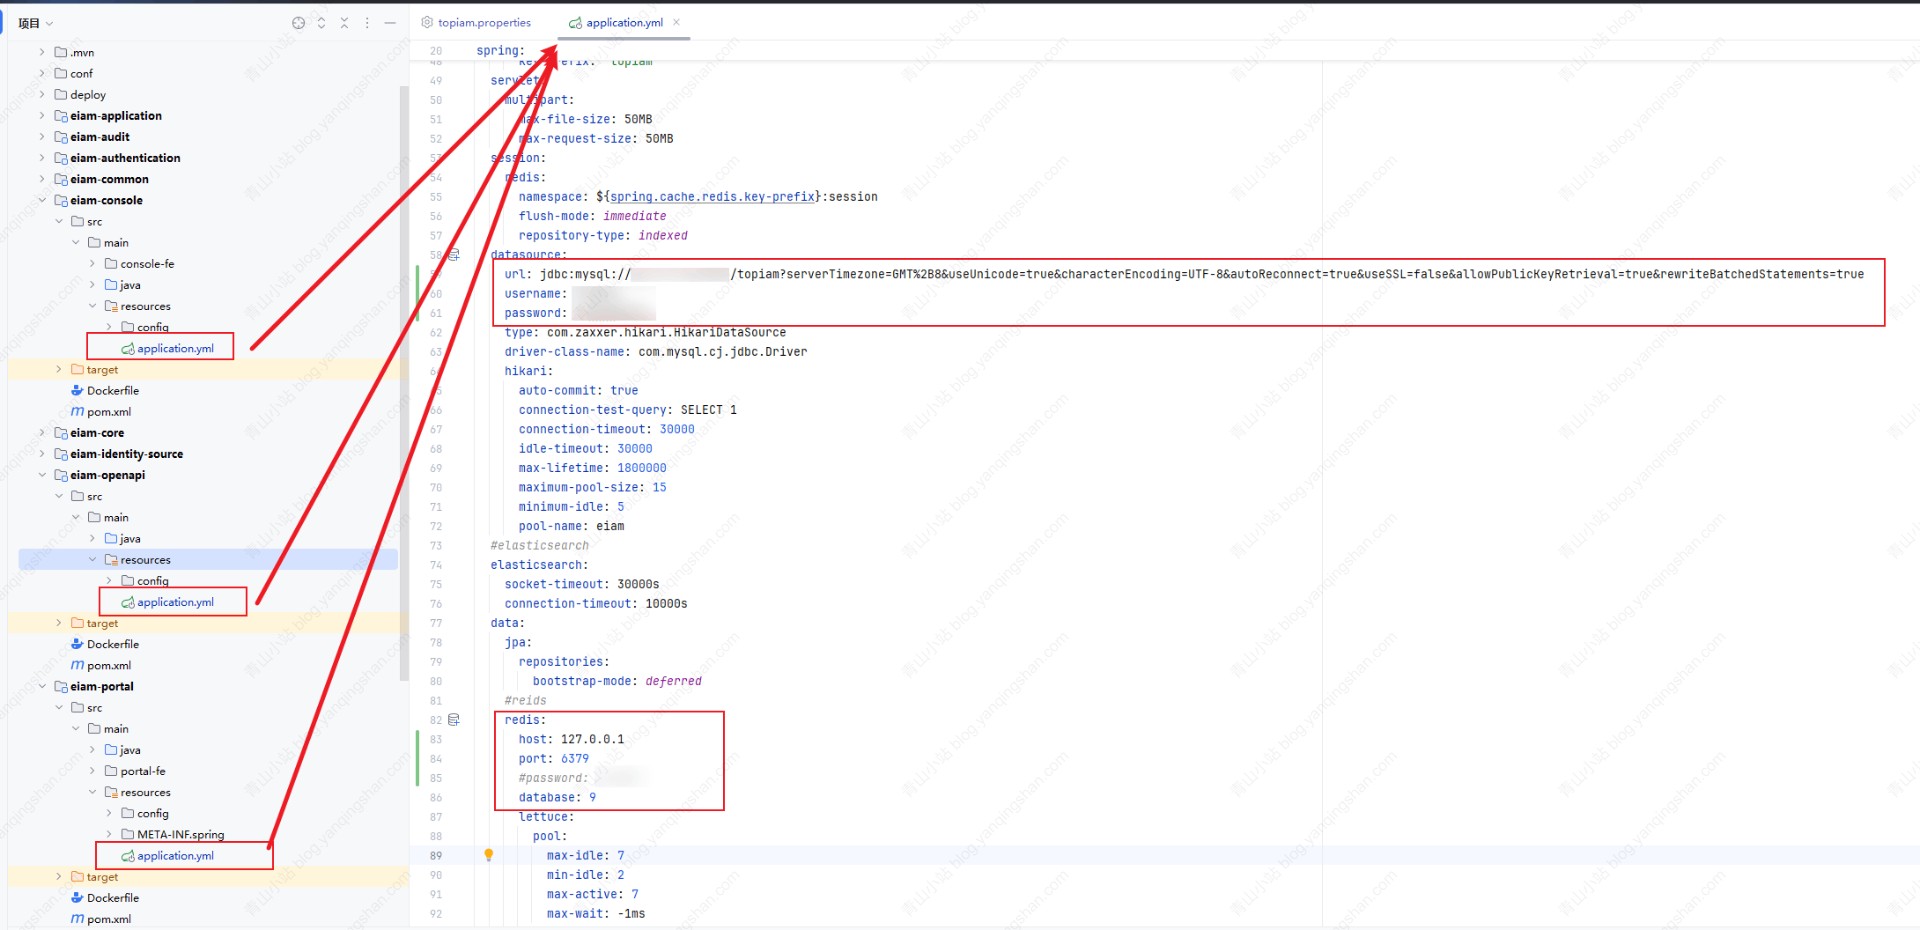Click the 'connection-test-query: SELECT 1' line
The image size is (1920, 930).
(627, 410)
